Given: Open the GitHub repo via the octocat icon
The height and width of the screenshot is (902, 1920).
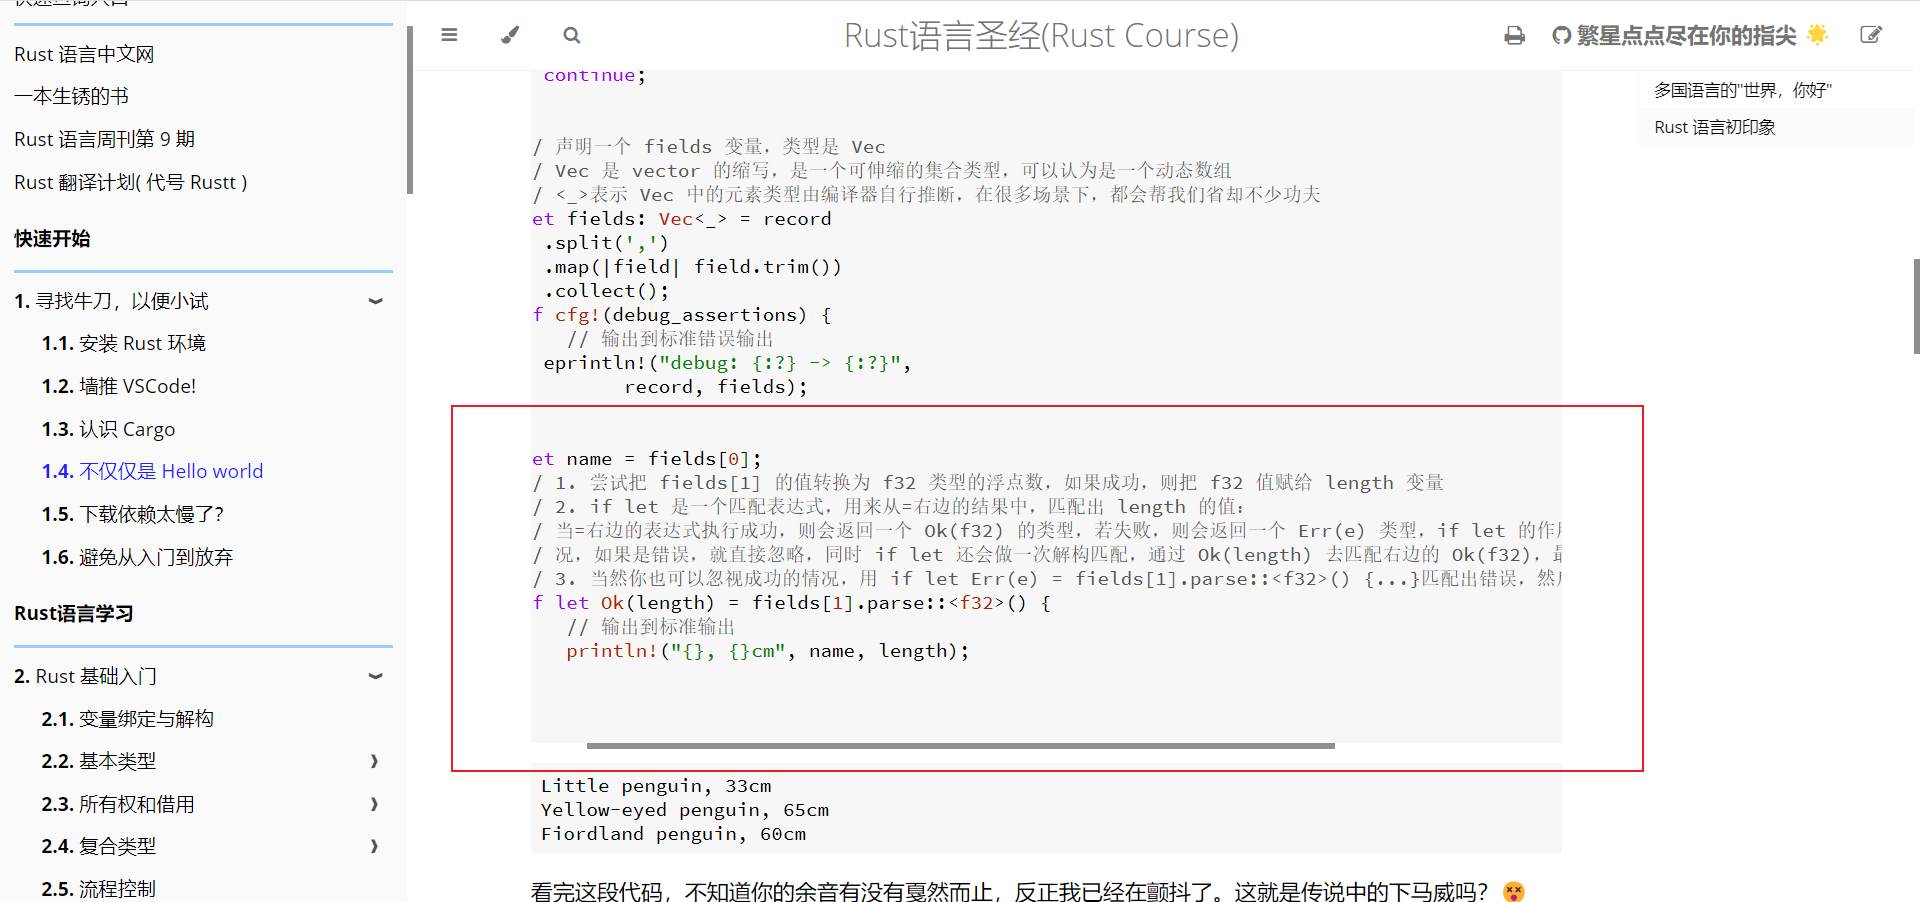Looking at the screenshot, I should 1561,35.
